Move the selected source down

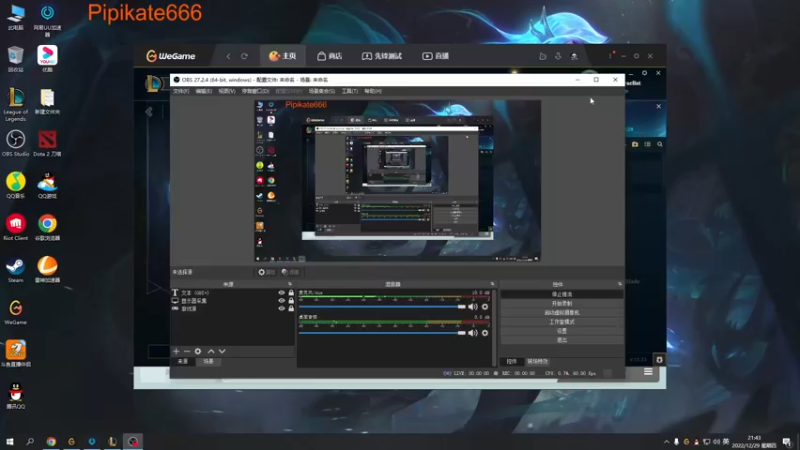click(222, 352)
